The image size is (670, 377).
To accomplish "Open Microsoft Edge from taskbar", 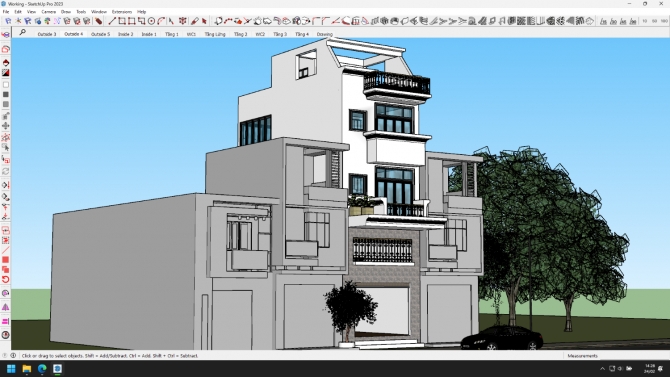I will [42, 368].
